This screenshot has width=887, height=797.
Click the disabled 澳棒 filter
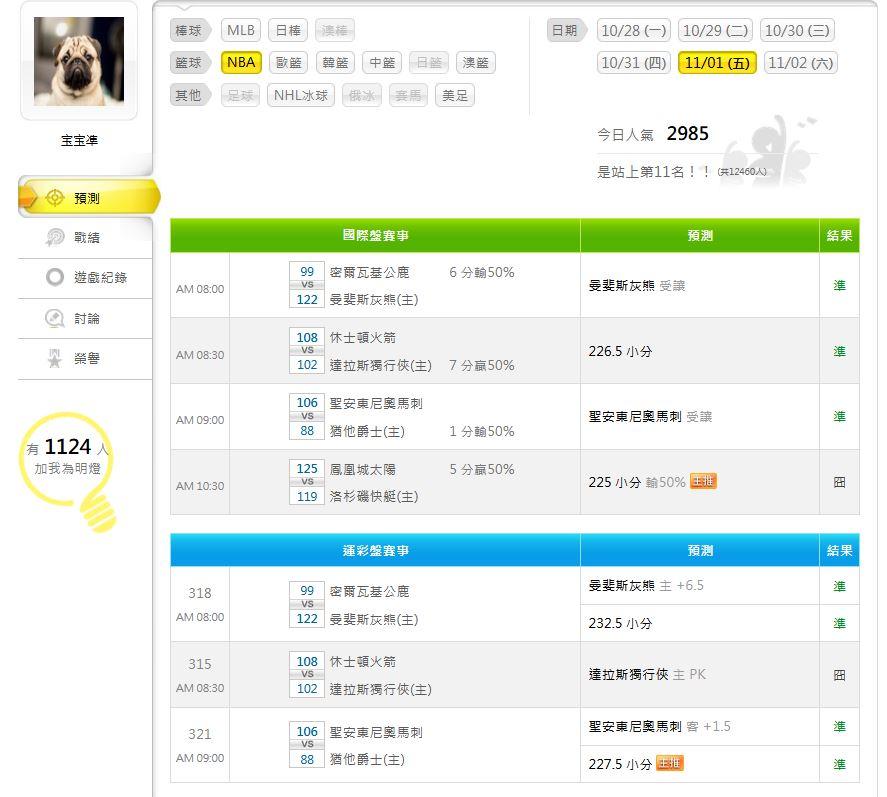[335, 30]
